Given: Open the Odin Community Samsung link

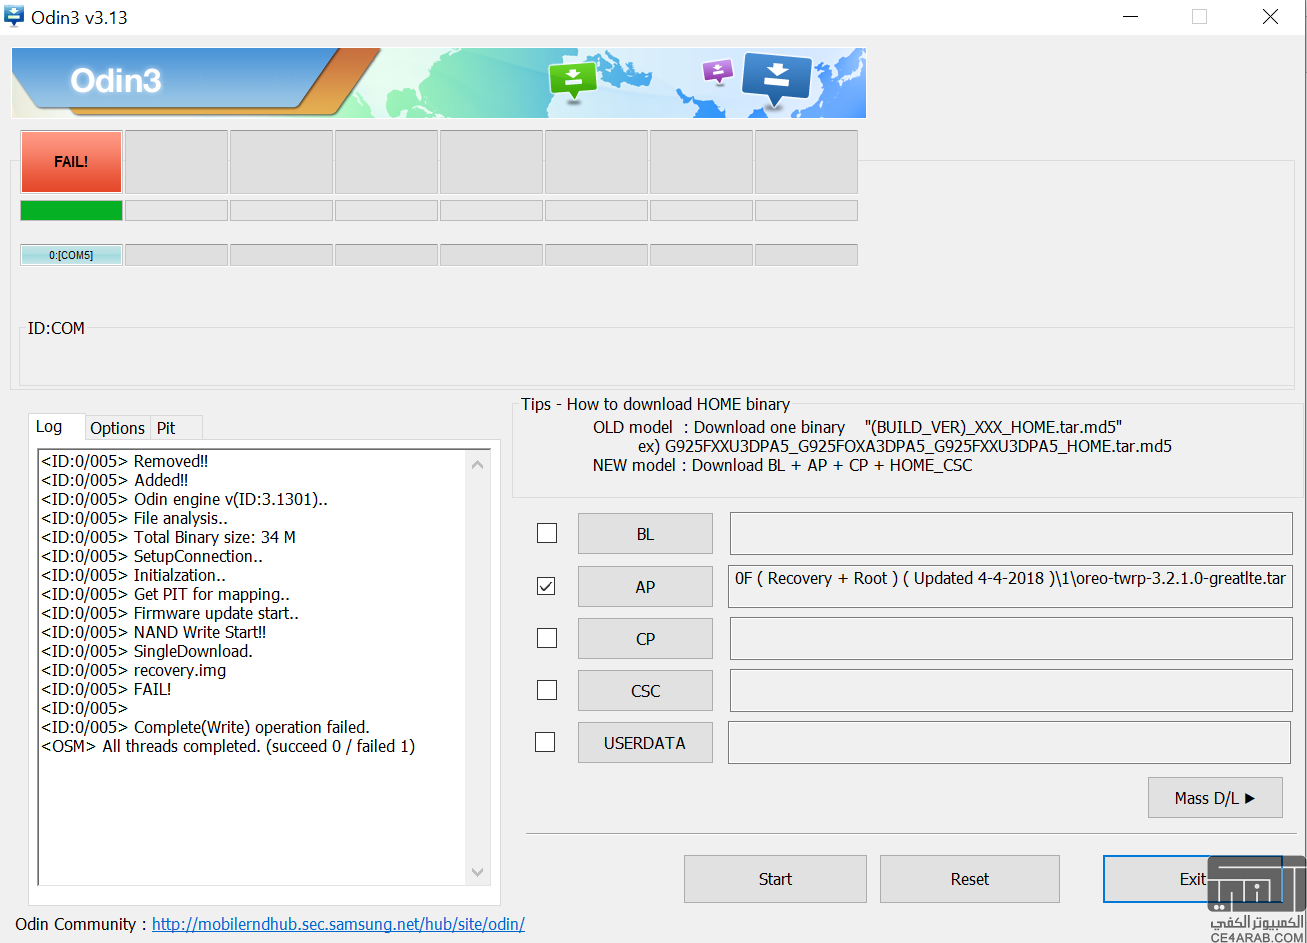Looking at the screenshot, I should point(338,924).
